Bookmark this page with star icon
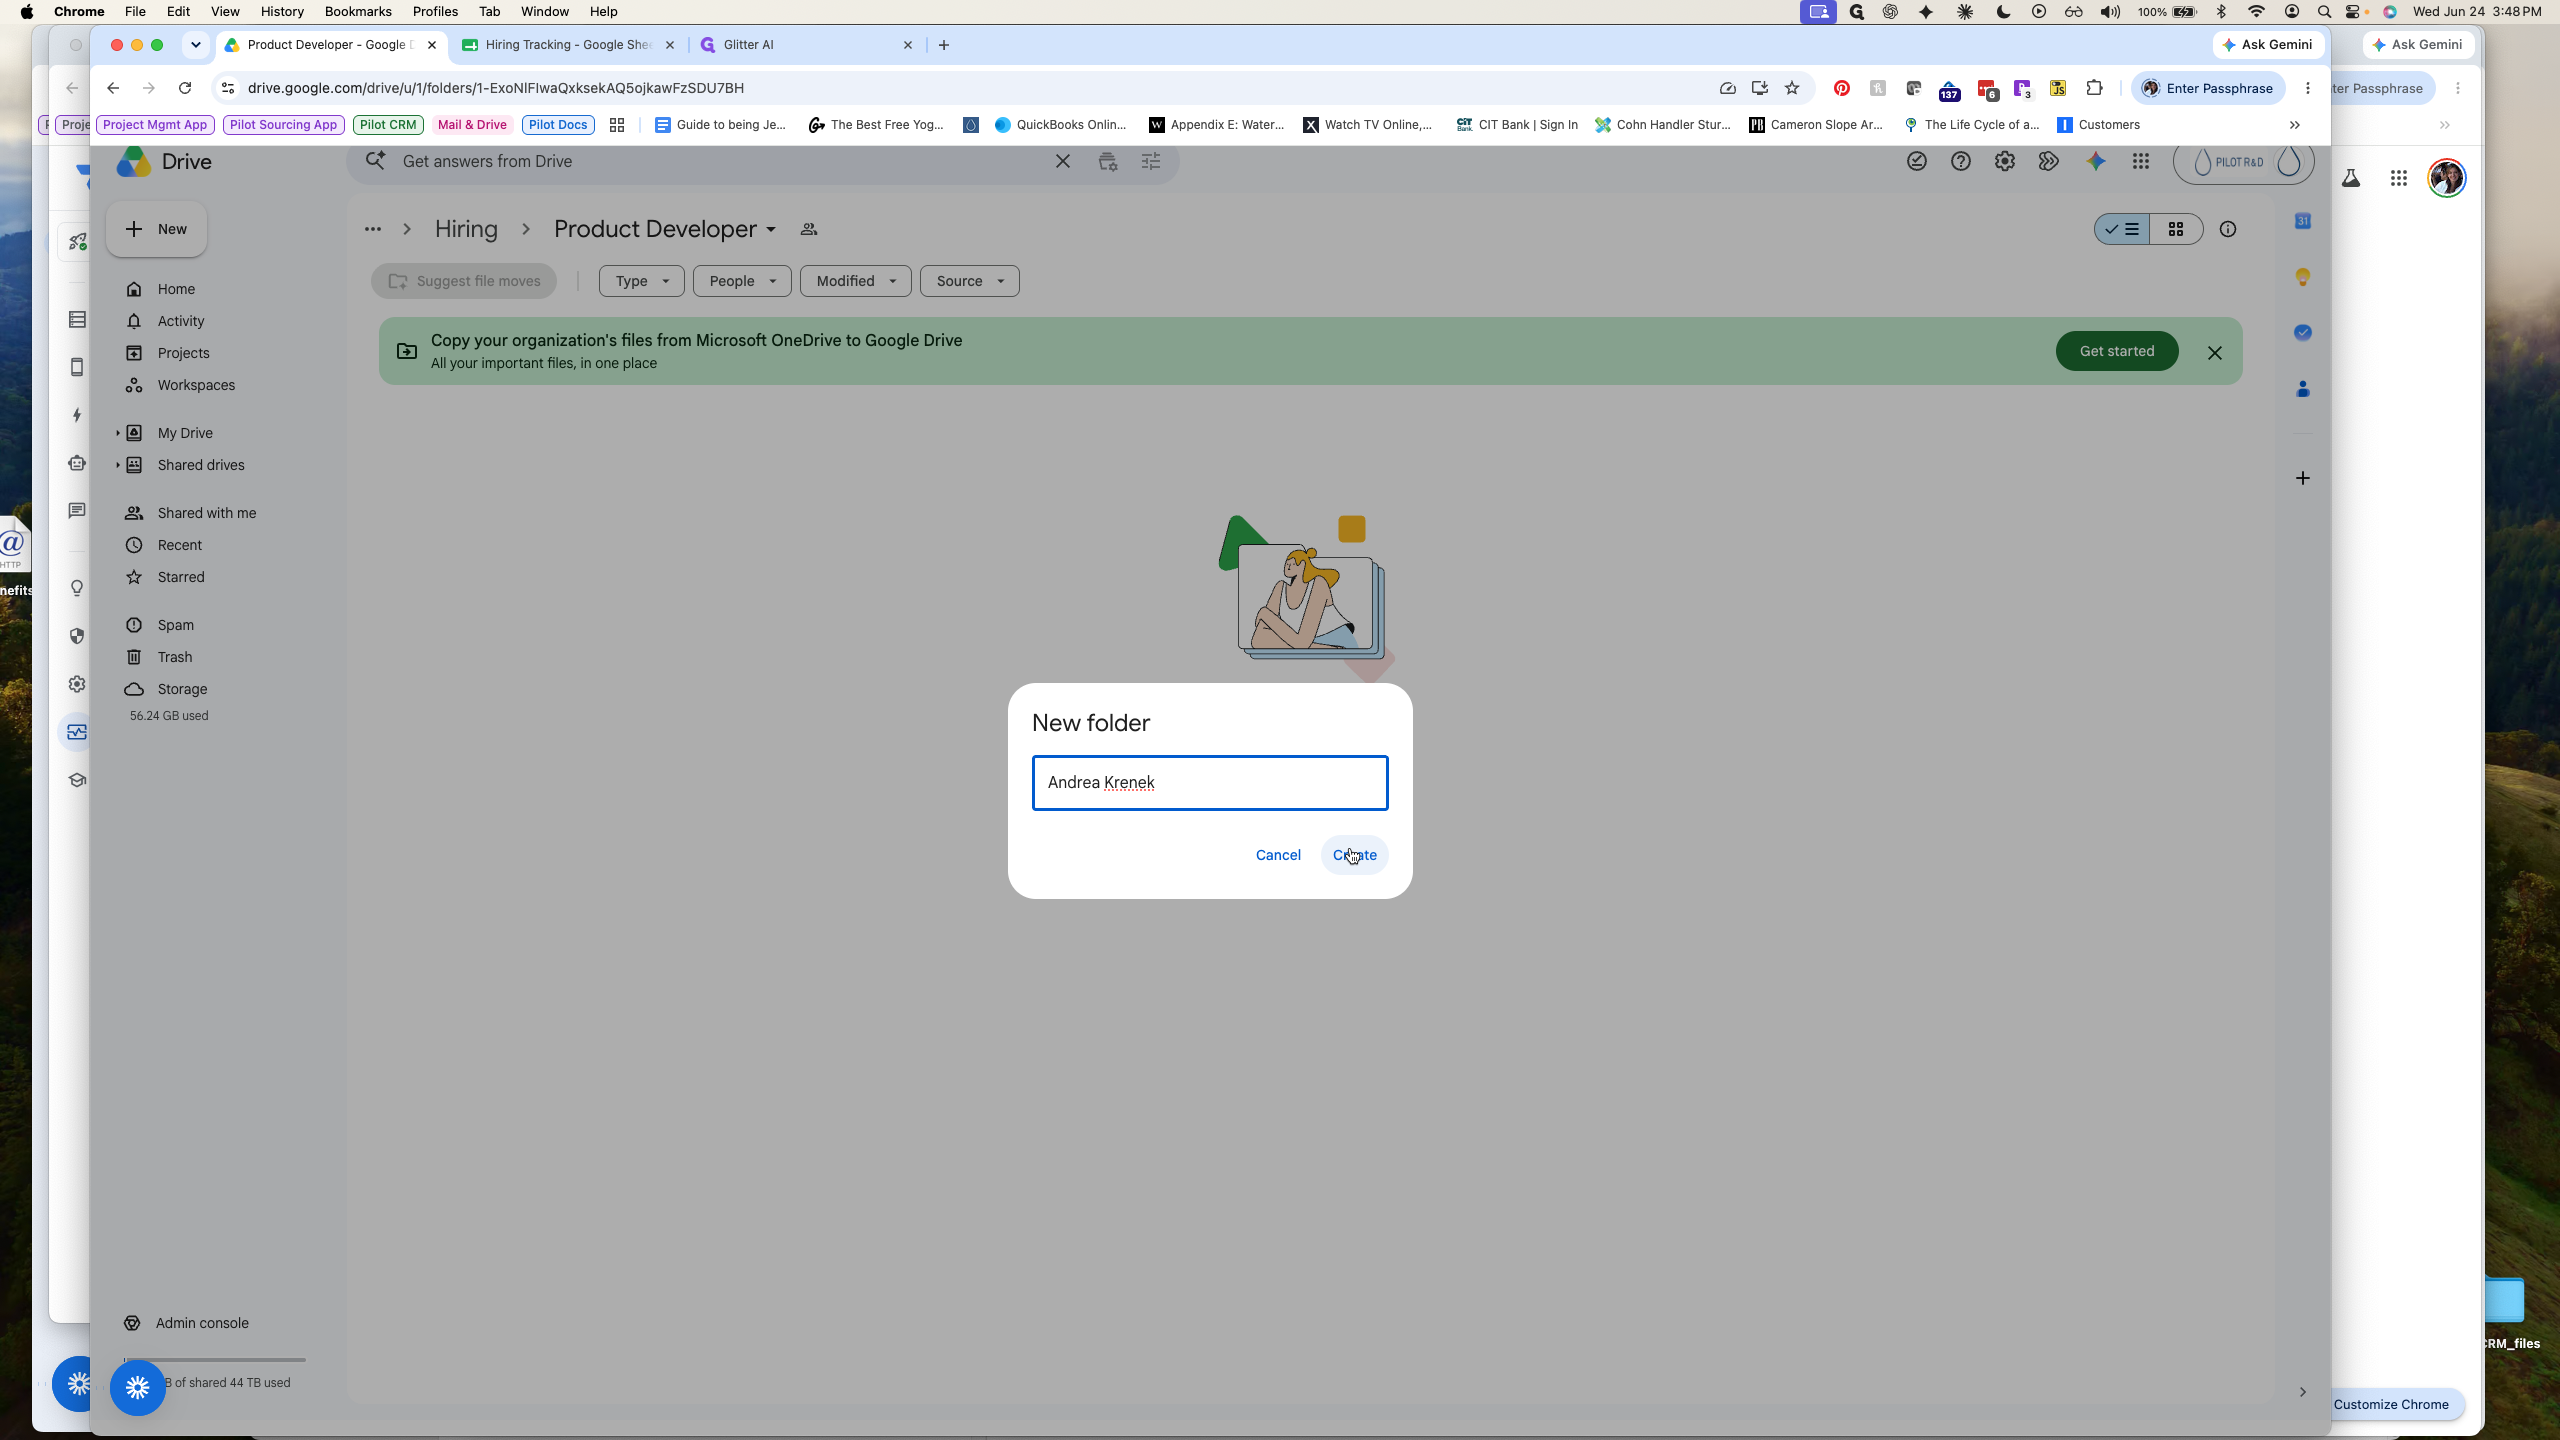Viewport: 2560px width, 1440px height. [1792, 88]
